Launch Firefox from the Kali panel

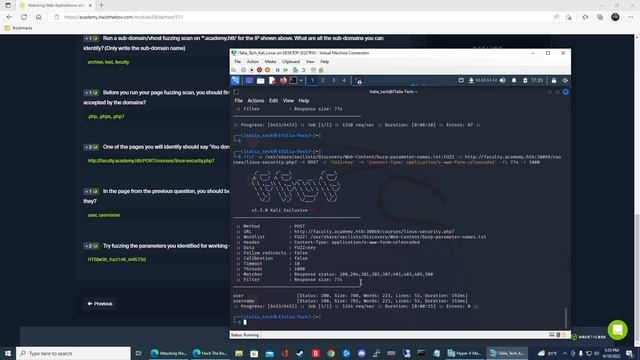283,80
